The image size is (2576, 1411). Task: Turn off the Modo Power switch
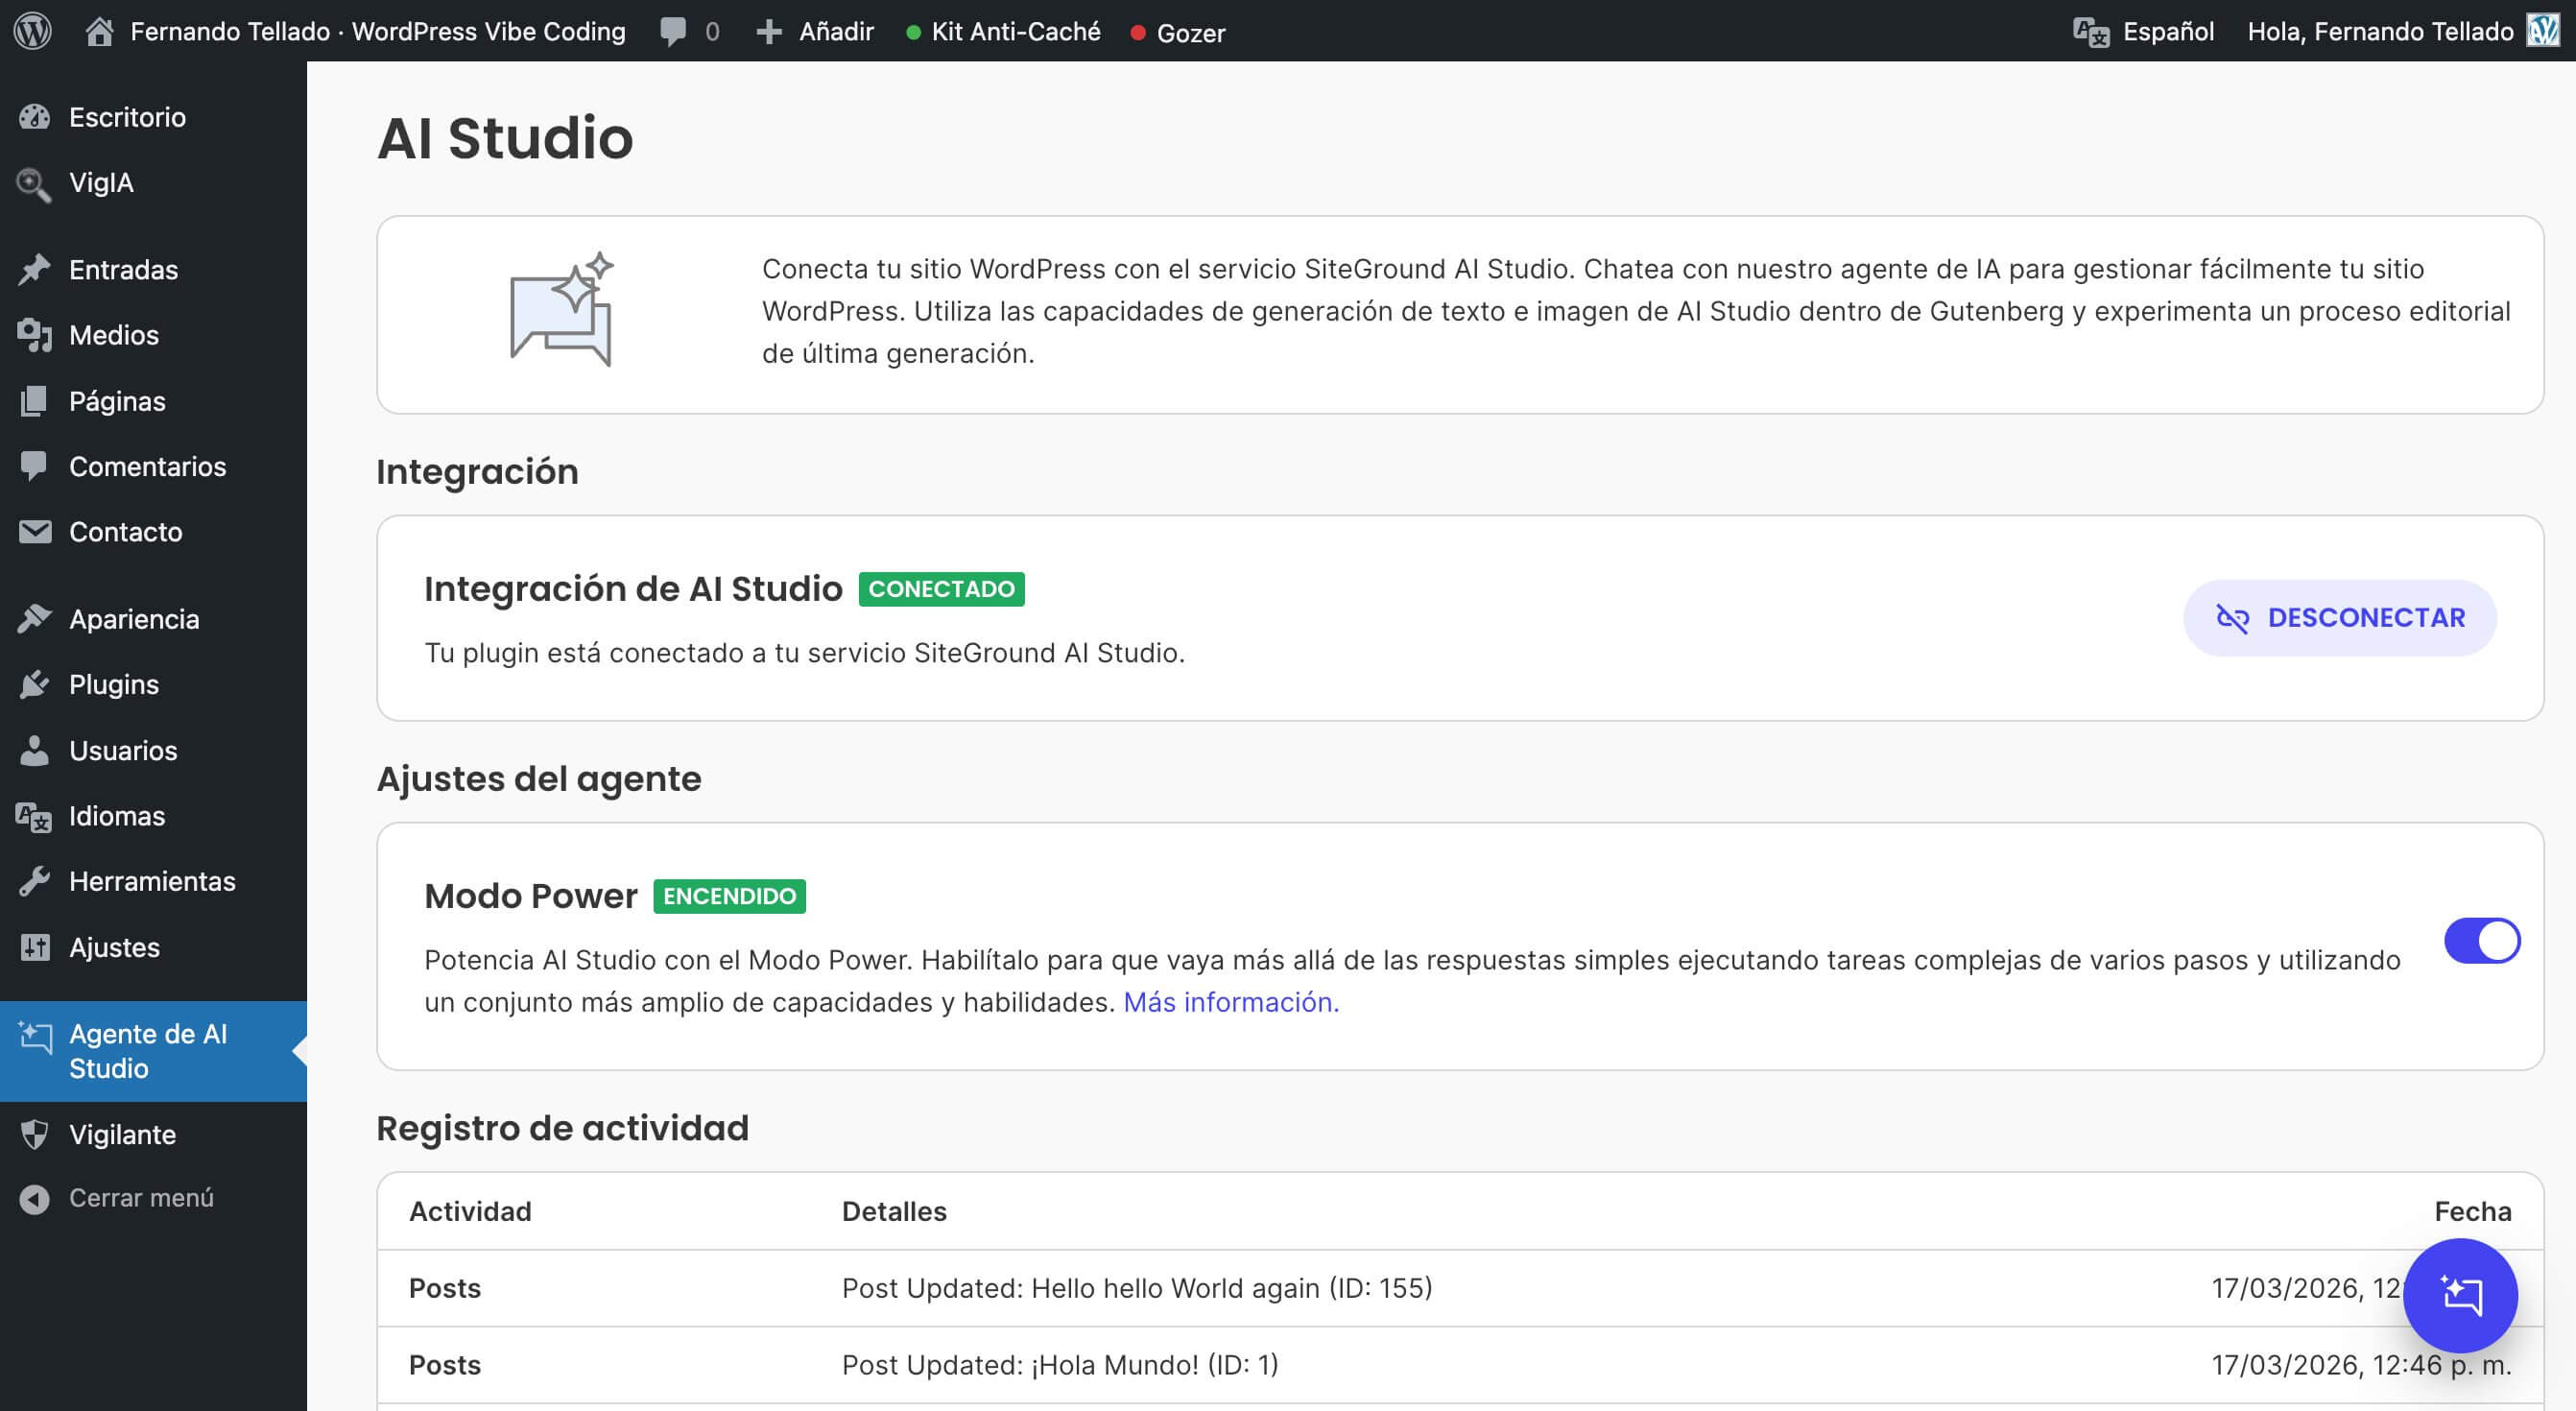[x=2482, y=941]
